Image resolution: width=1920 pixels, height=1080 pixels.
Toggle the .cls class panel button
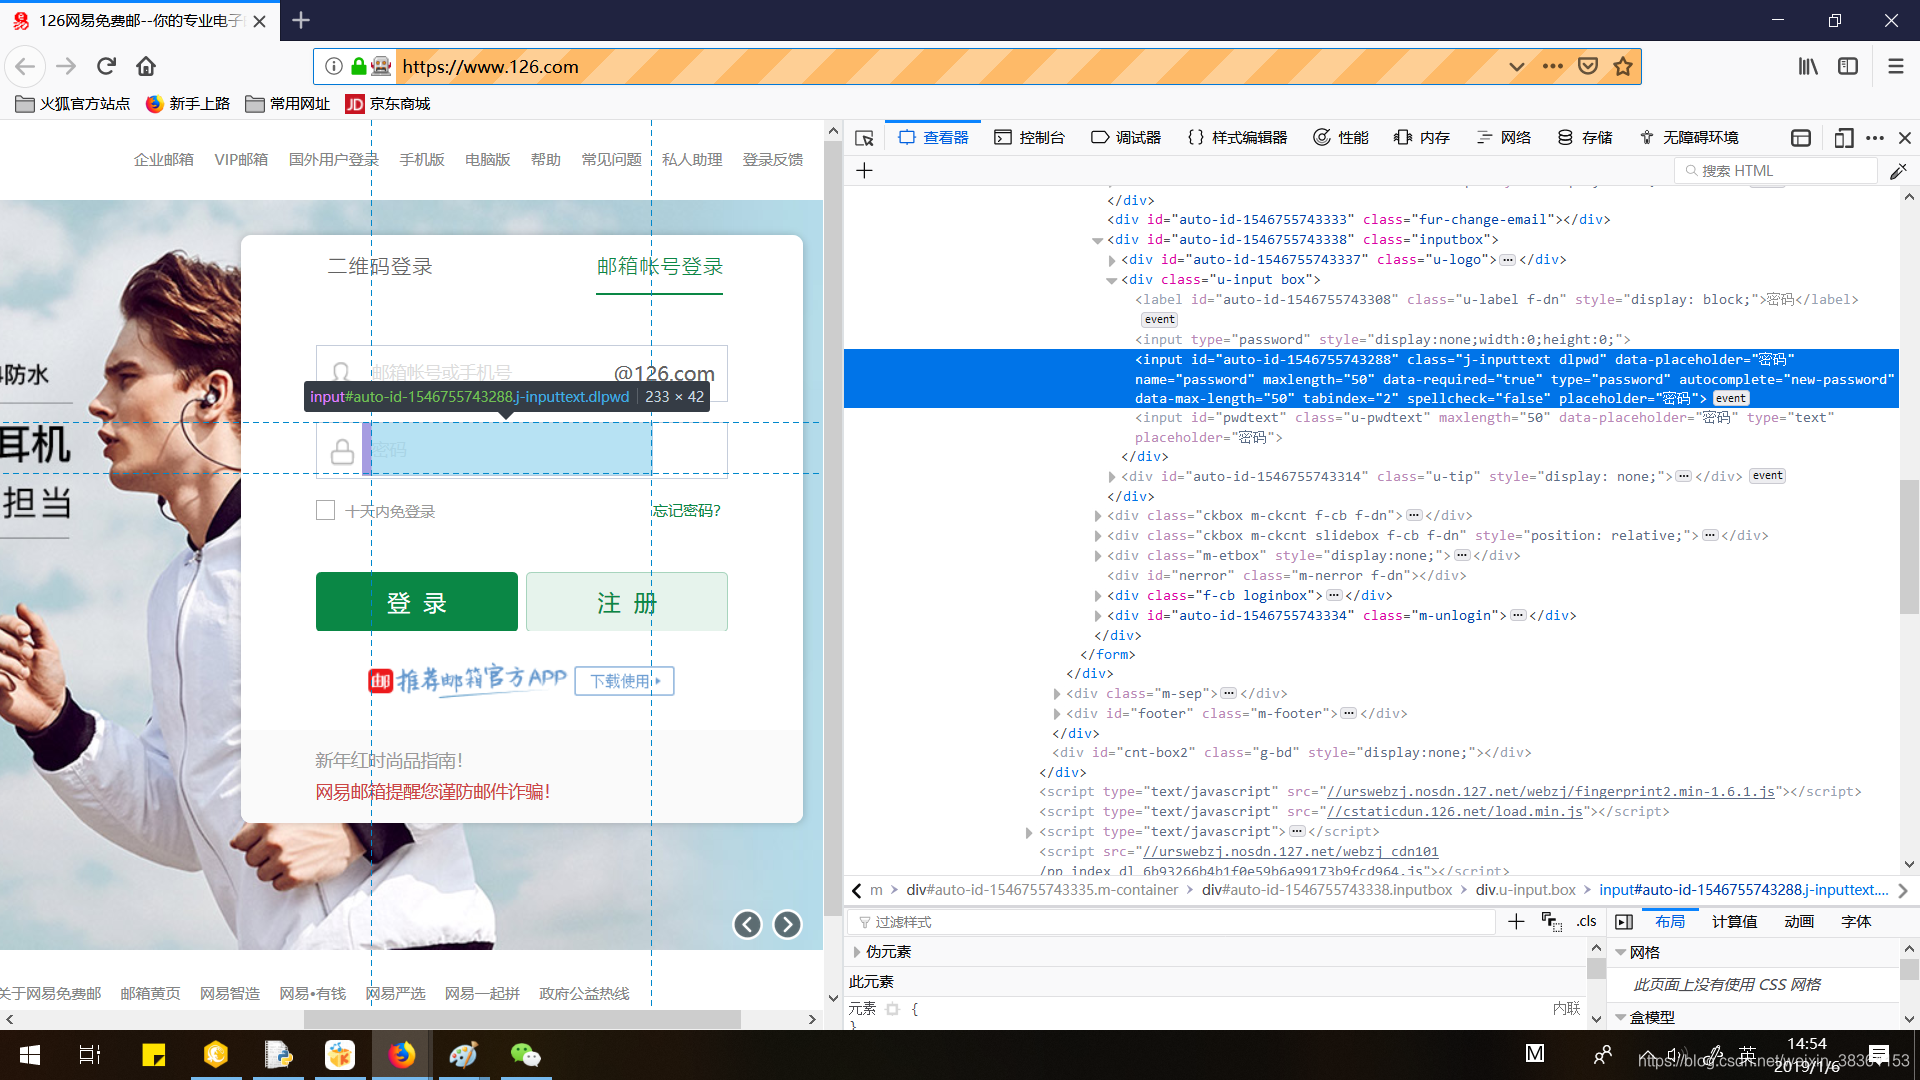point(1586,921)
